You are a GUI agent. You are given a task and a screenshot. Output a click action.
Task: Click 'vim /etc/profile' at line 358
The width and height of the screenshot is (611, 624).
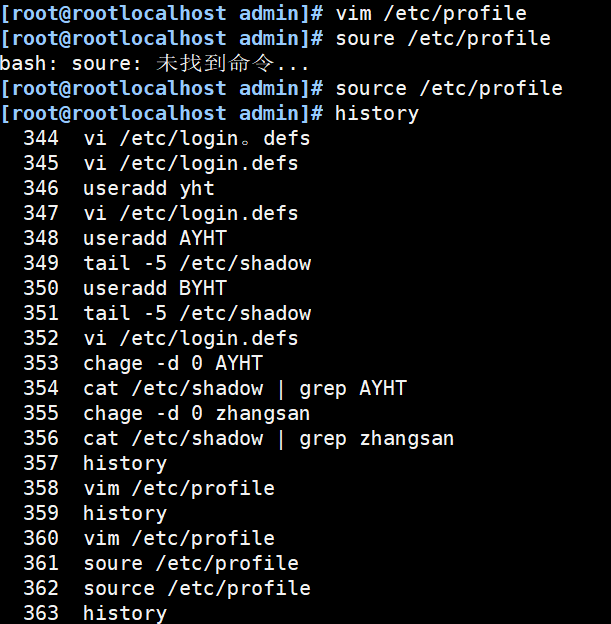click(x=149, y=488)
